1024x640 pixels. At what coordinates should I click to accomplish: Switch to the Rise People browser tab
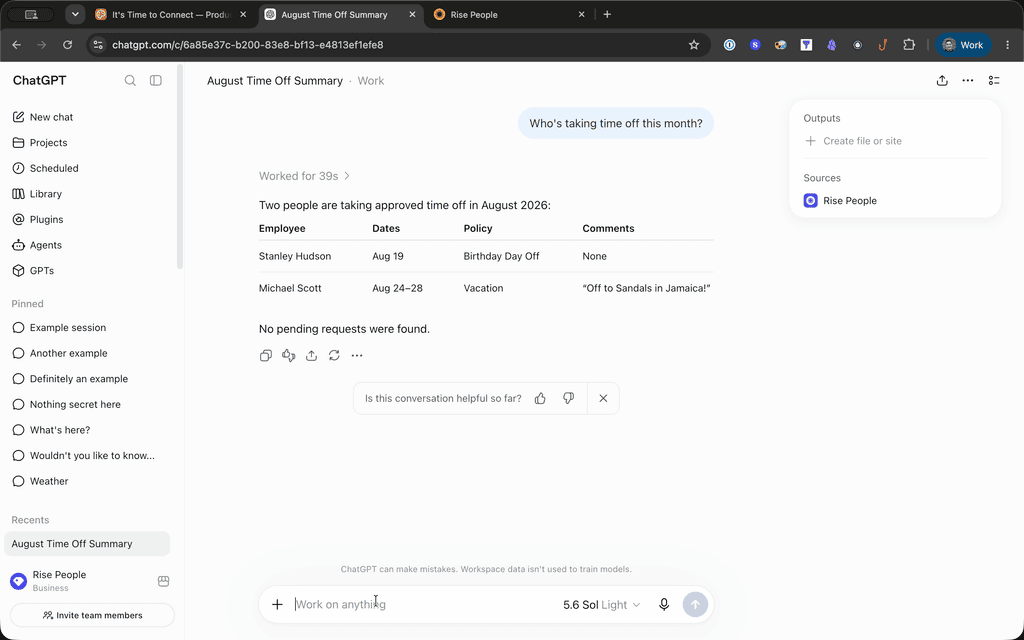(509, 14)
